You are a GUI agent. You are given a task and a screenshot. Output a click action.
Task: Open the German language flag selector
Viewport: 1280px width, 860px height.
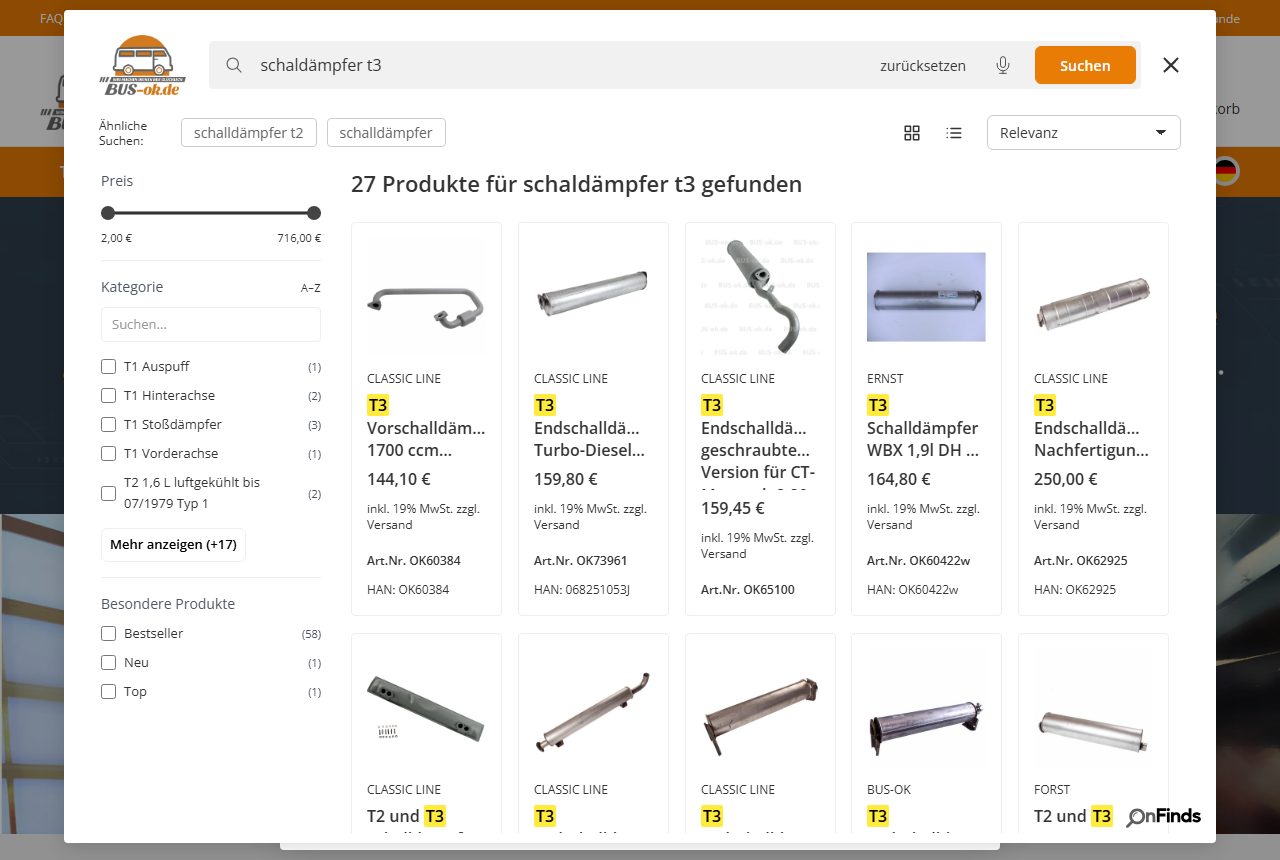(x=1226, y=171)
